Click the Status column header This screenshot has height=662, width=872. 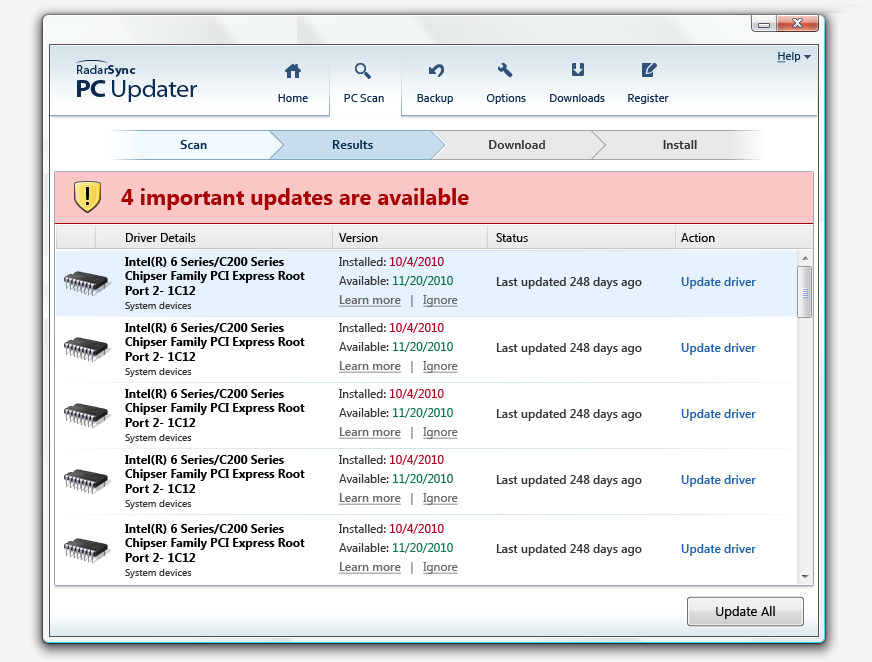pos(512,238)
